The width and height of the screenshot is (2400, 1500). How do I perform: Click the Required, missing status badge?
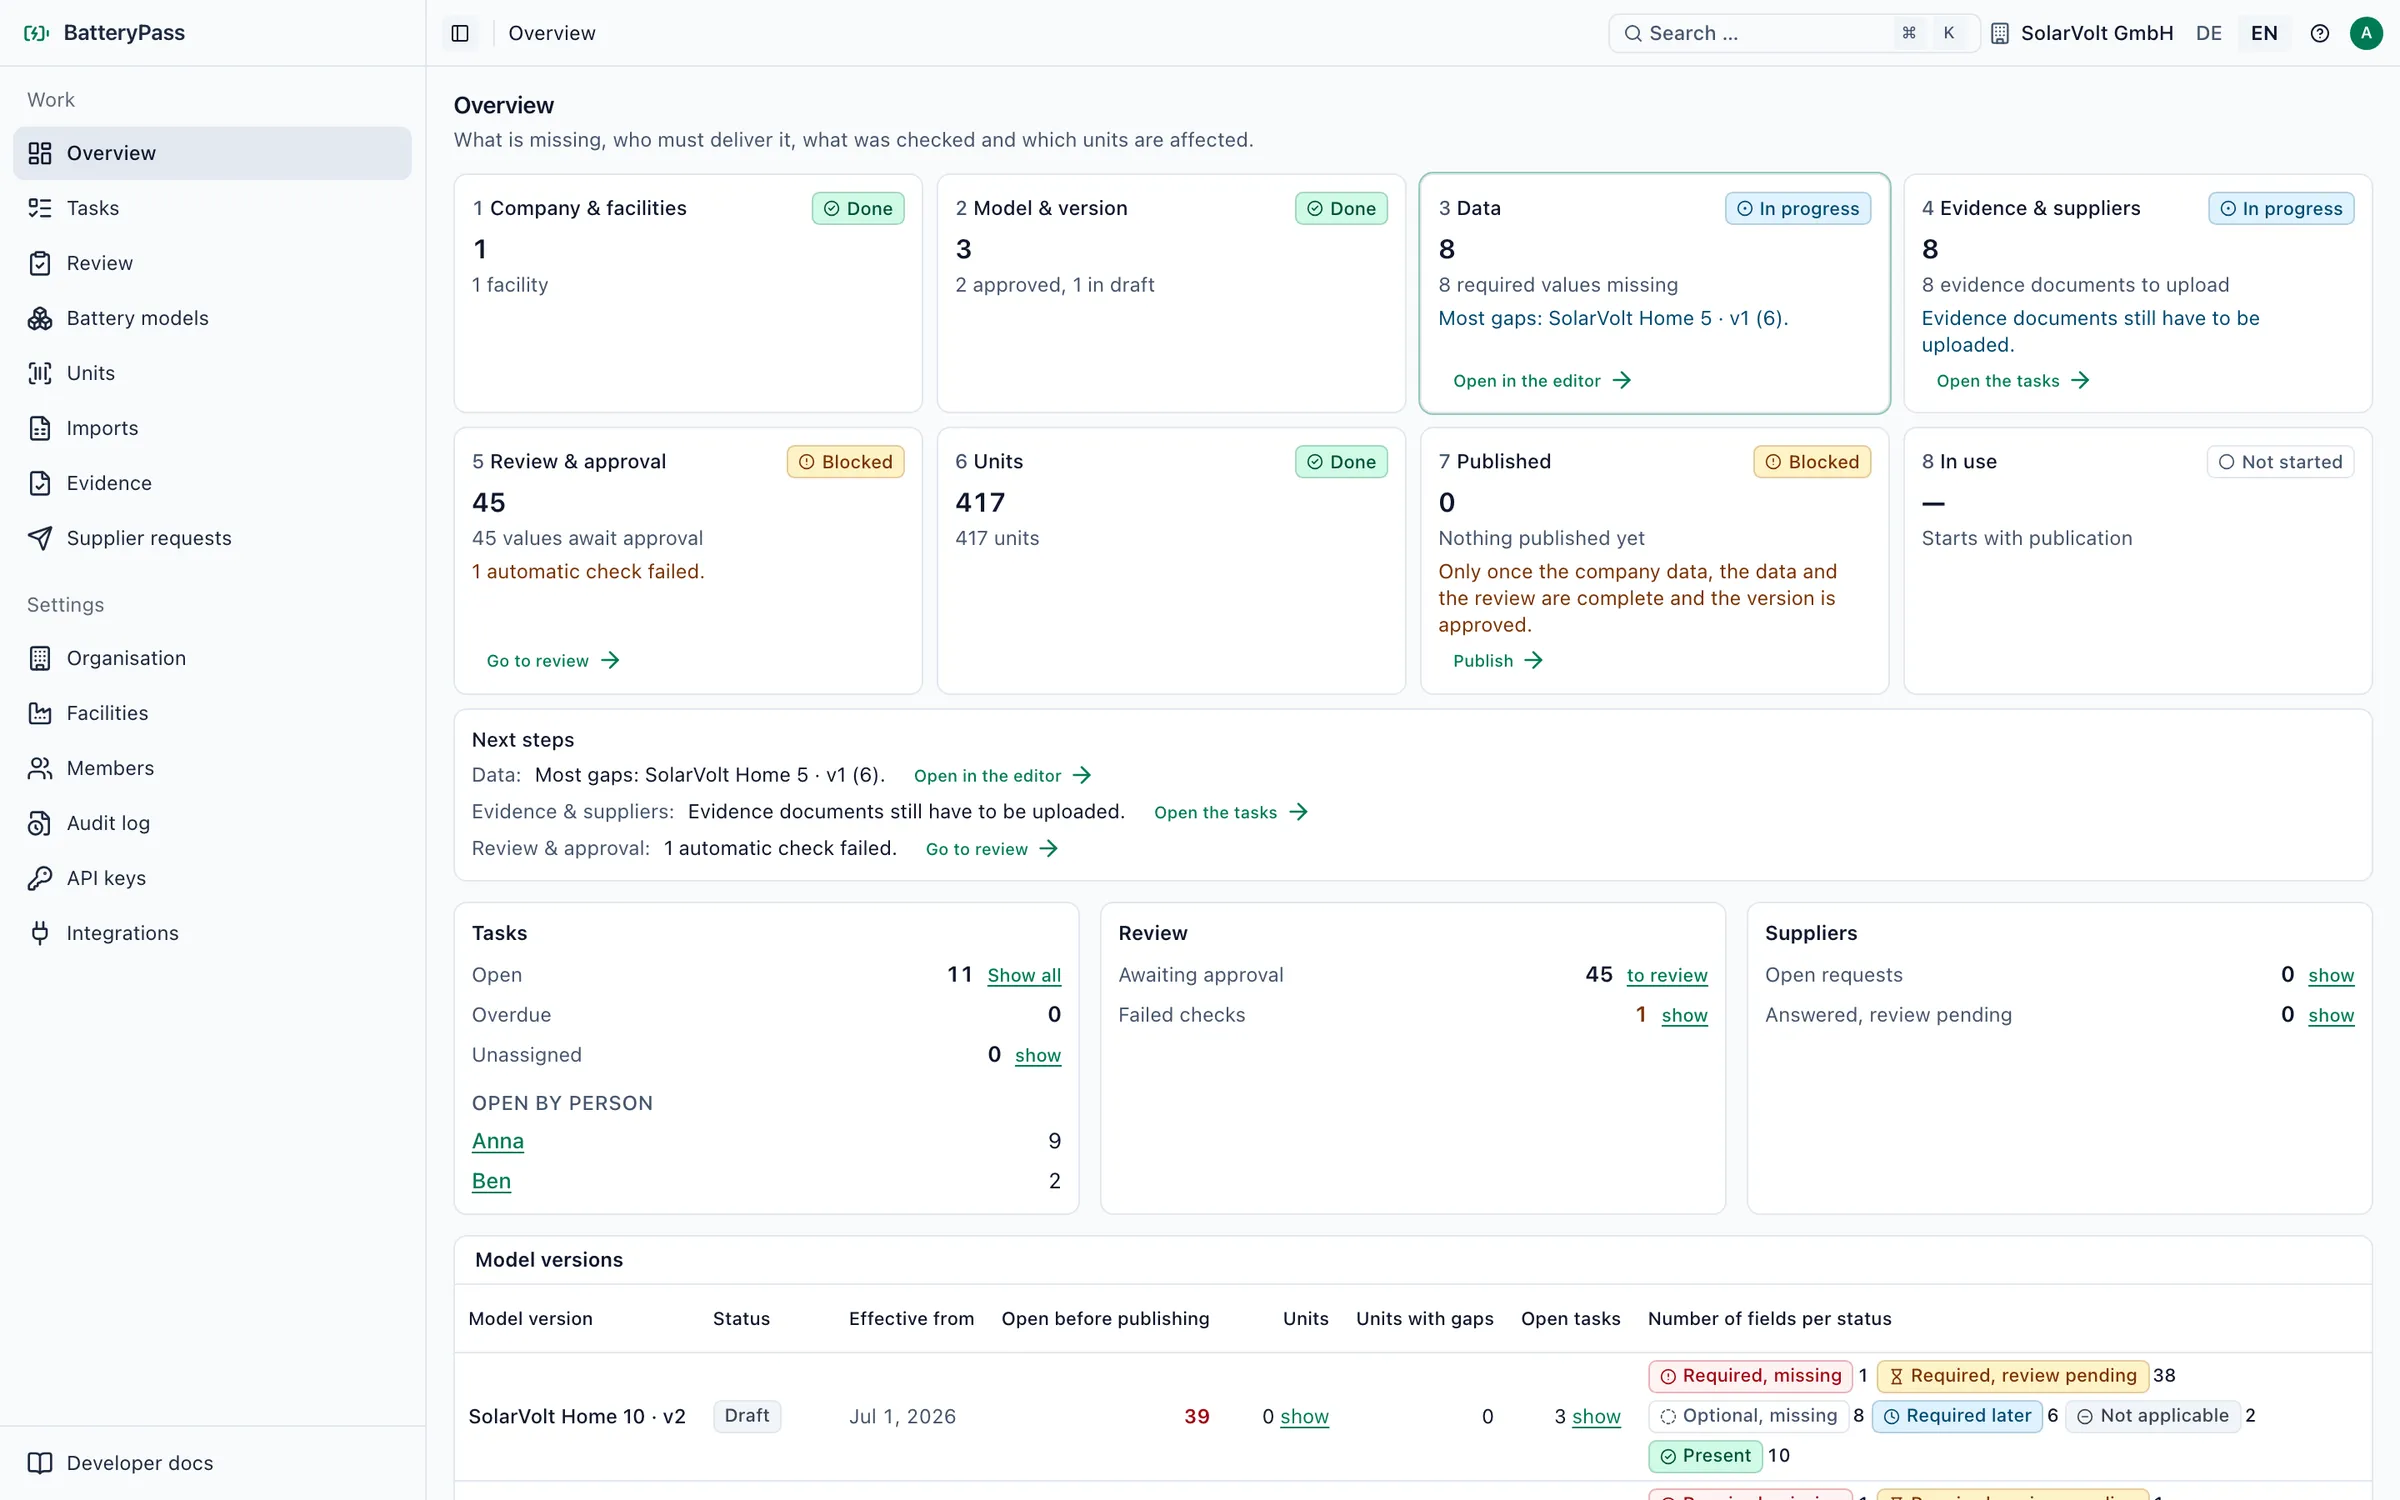click(x=1751, y=1376)
